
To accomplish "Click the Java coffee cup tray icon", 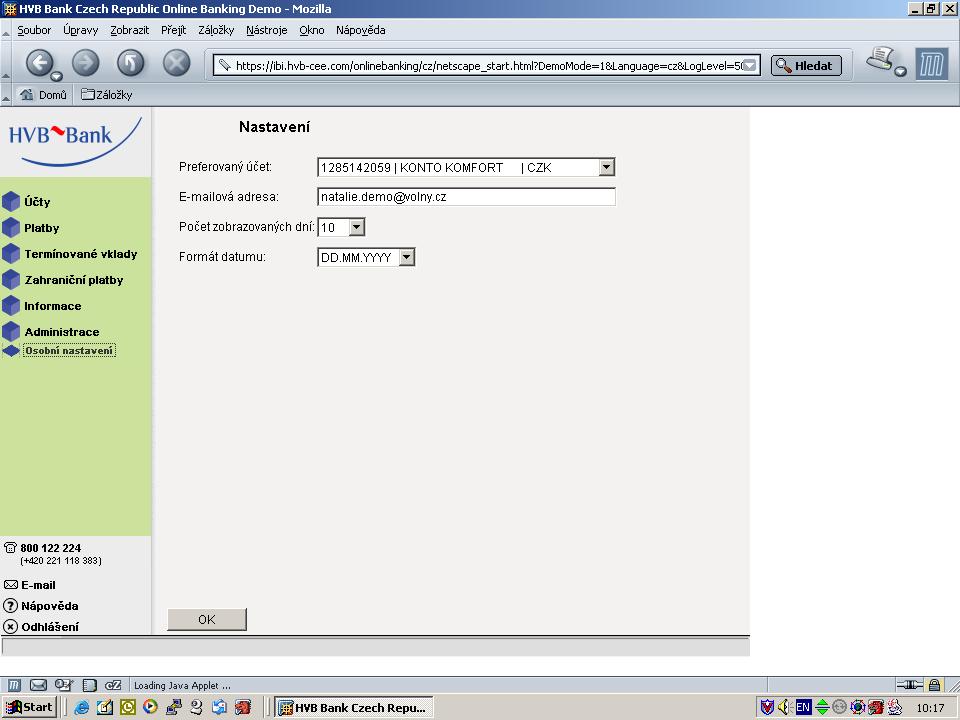I will pos(896,707).
